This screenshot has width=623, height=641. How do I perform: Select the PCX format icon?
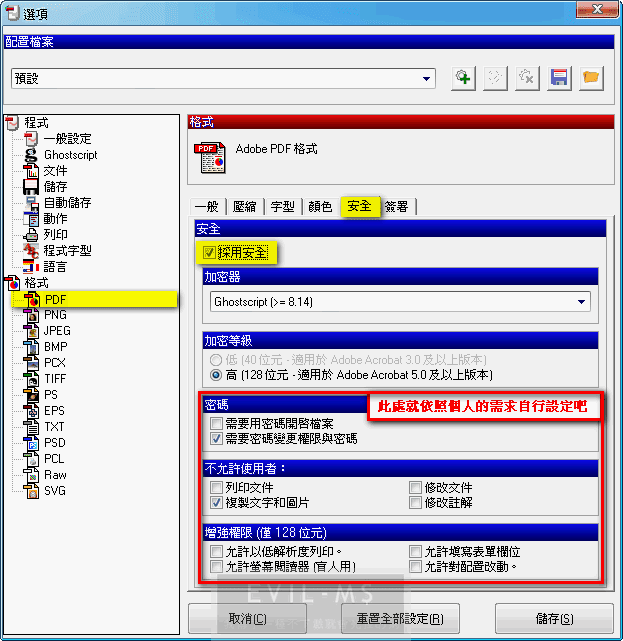[31, 363]
